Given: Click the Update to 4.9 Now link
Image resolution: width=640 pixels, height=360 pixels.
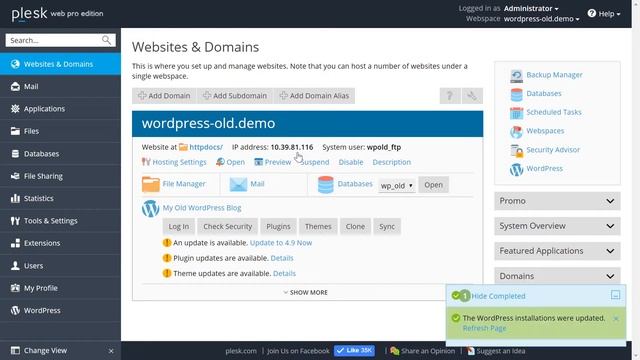Looking at the screenshot, I should pos(281,243).
